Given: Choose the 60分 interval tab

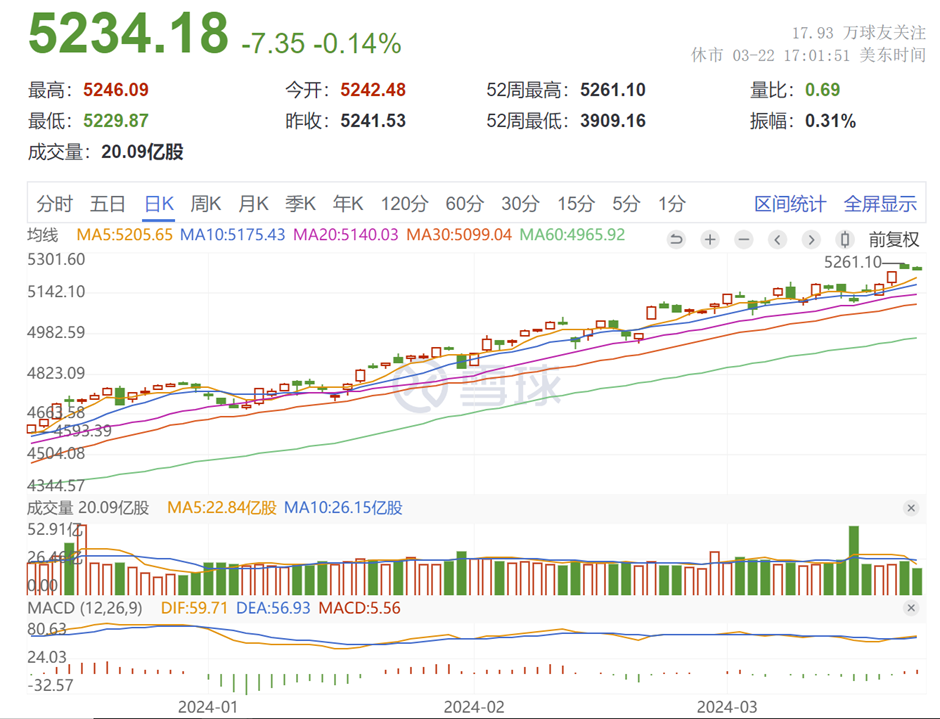Looking at the screenshot, I should pyautogui.click(x=464, y=204).
